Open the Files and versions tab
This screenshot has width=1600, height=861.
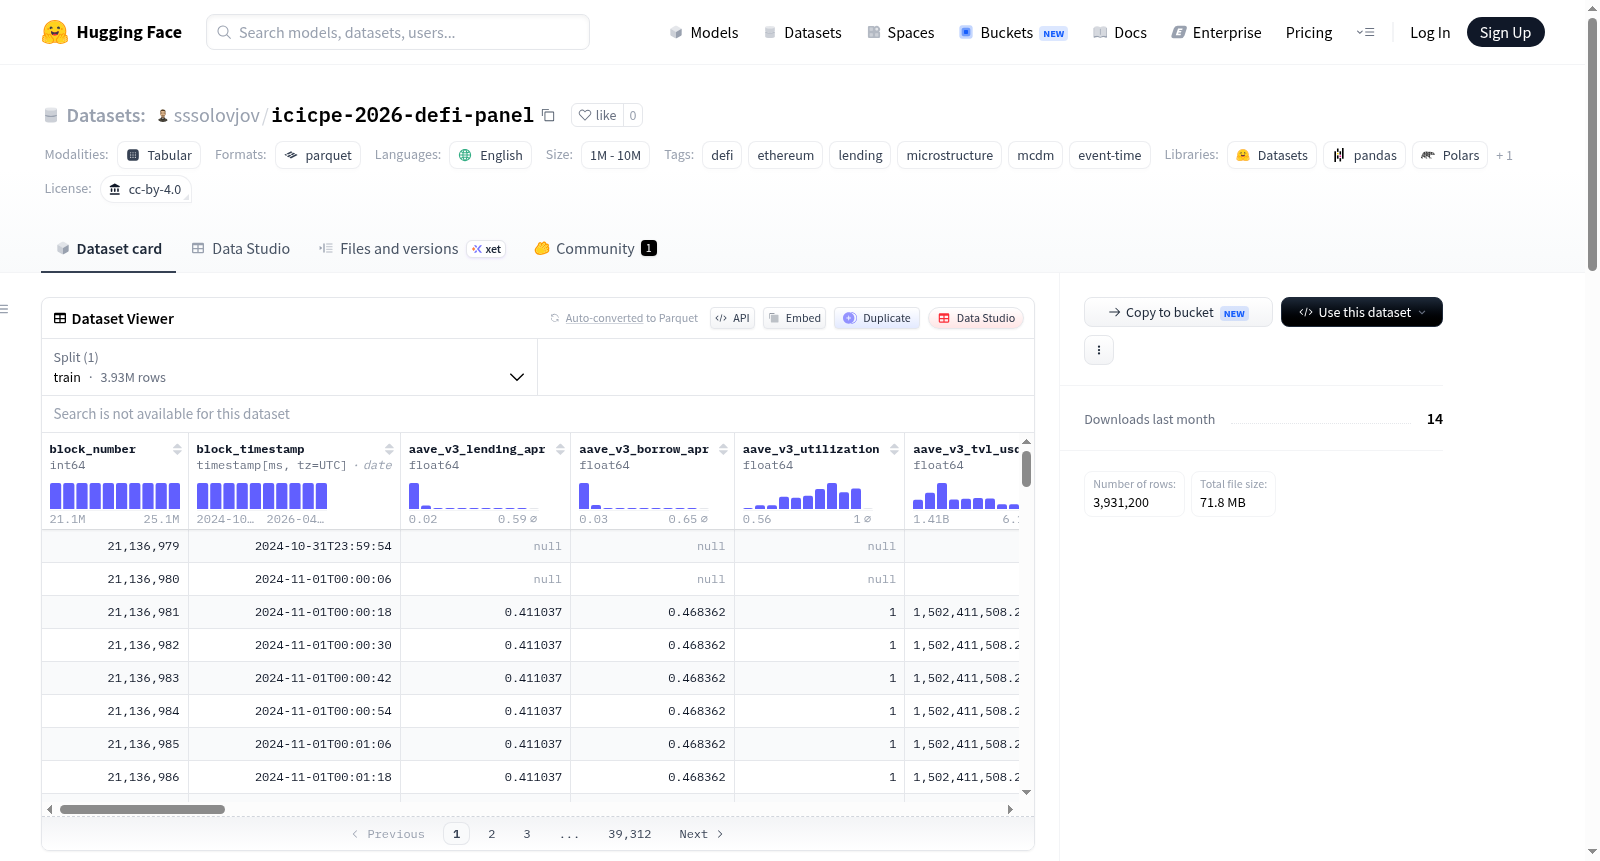click(x=412, y=249)
